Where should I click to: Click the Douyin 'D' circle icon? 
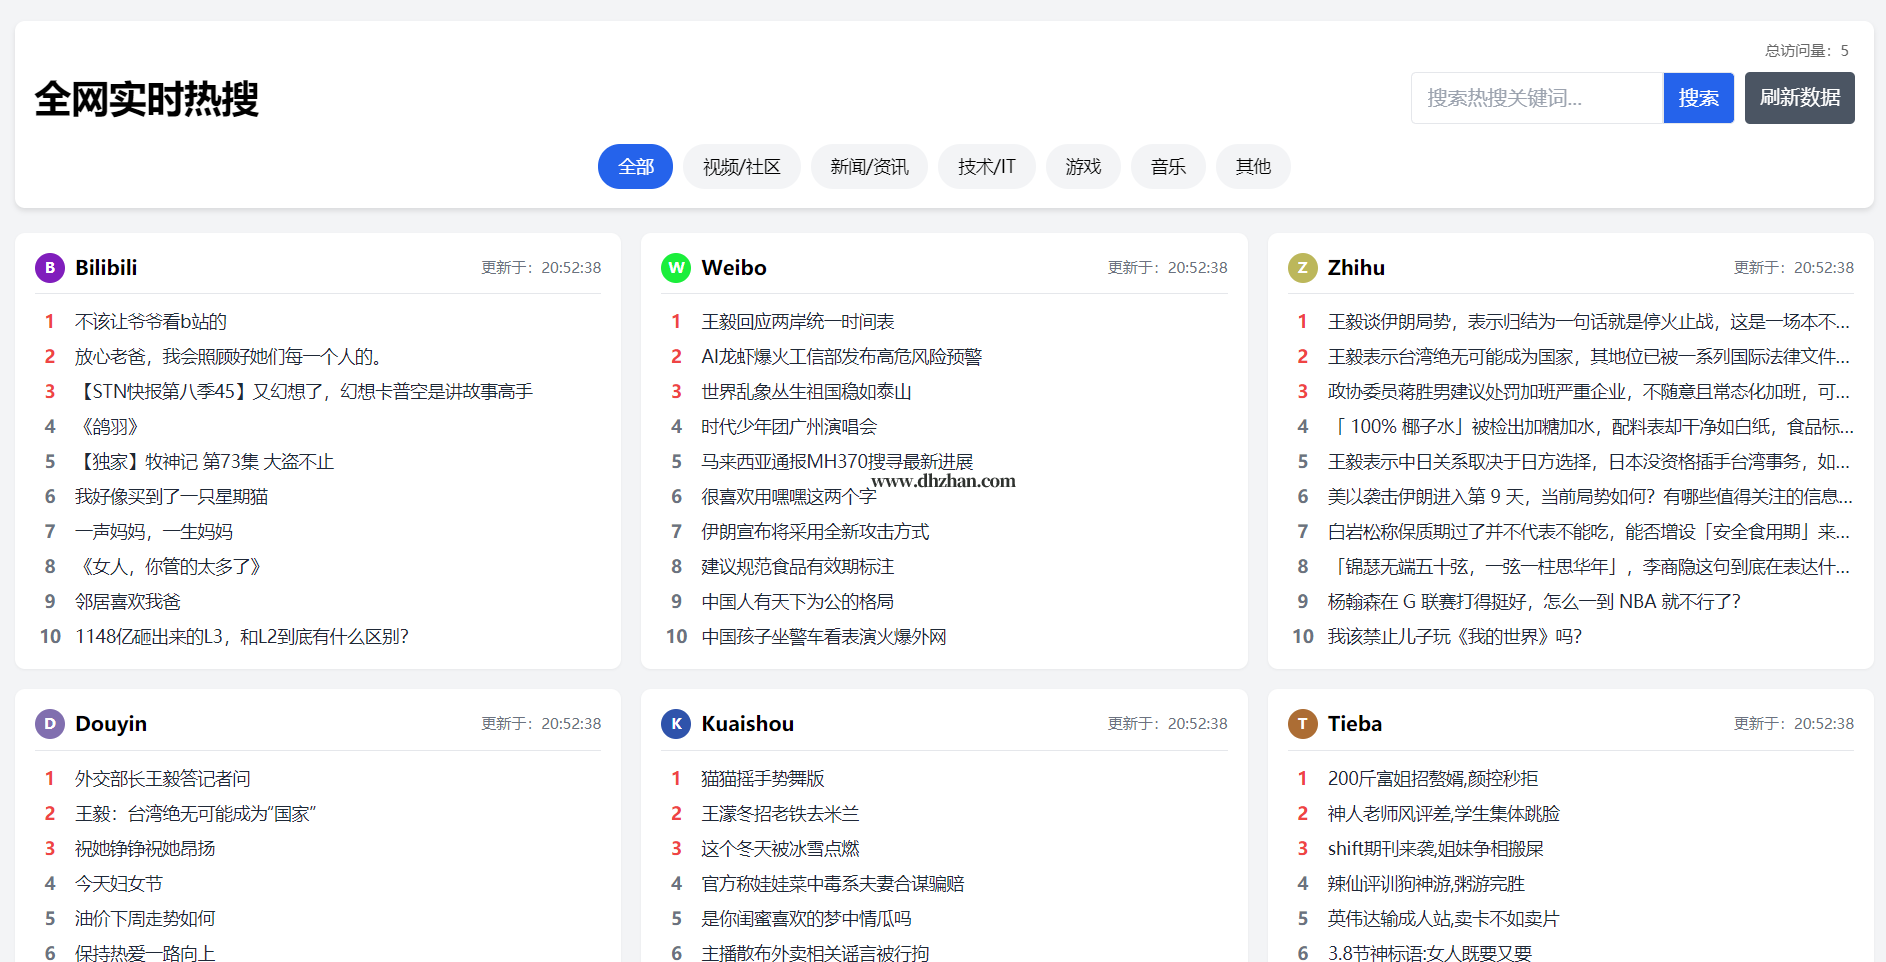[x=50, y=724]
